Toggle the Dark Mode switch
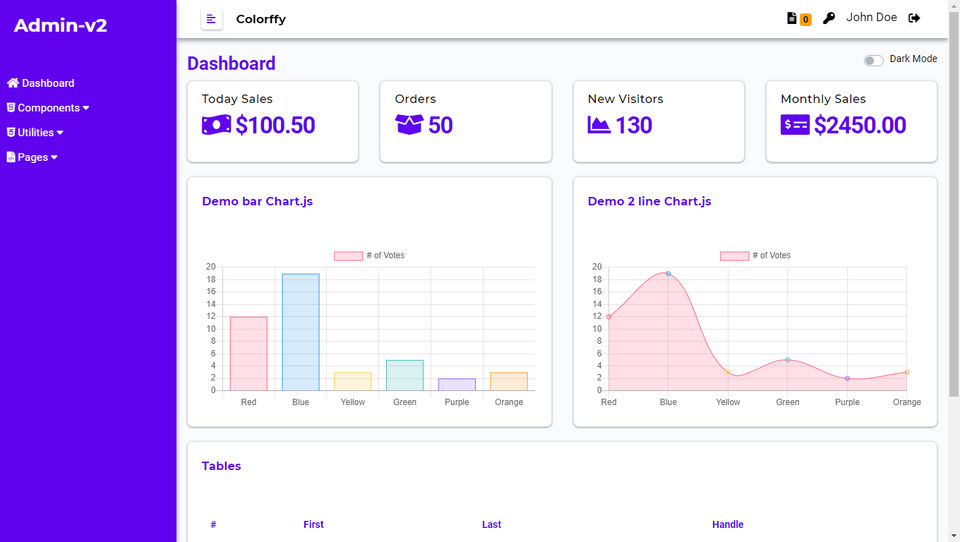This screenshot has height=542, width=960. pyautogui.click(x=873, y=60)
